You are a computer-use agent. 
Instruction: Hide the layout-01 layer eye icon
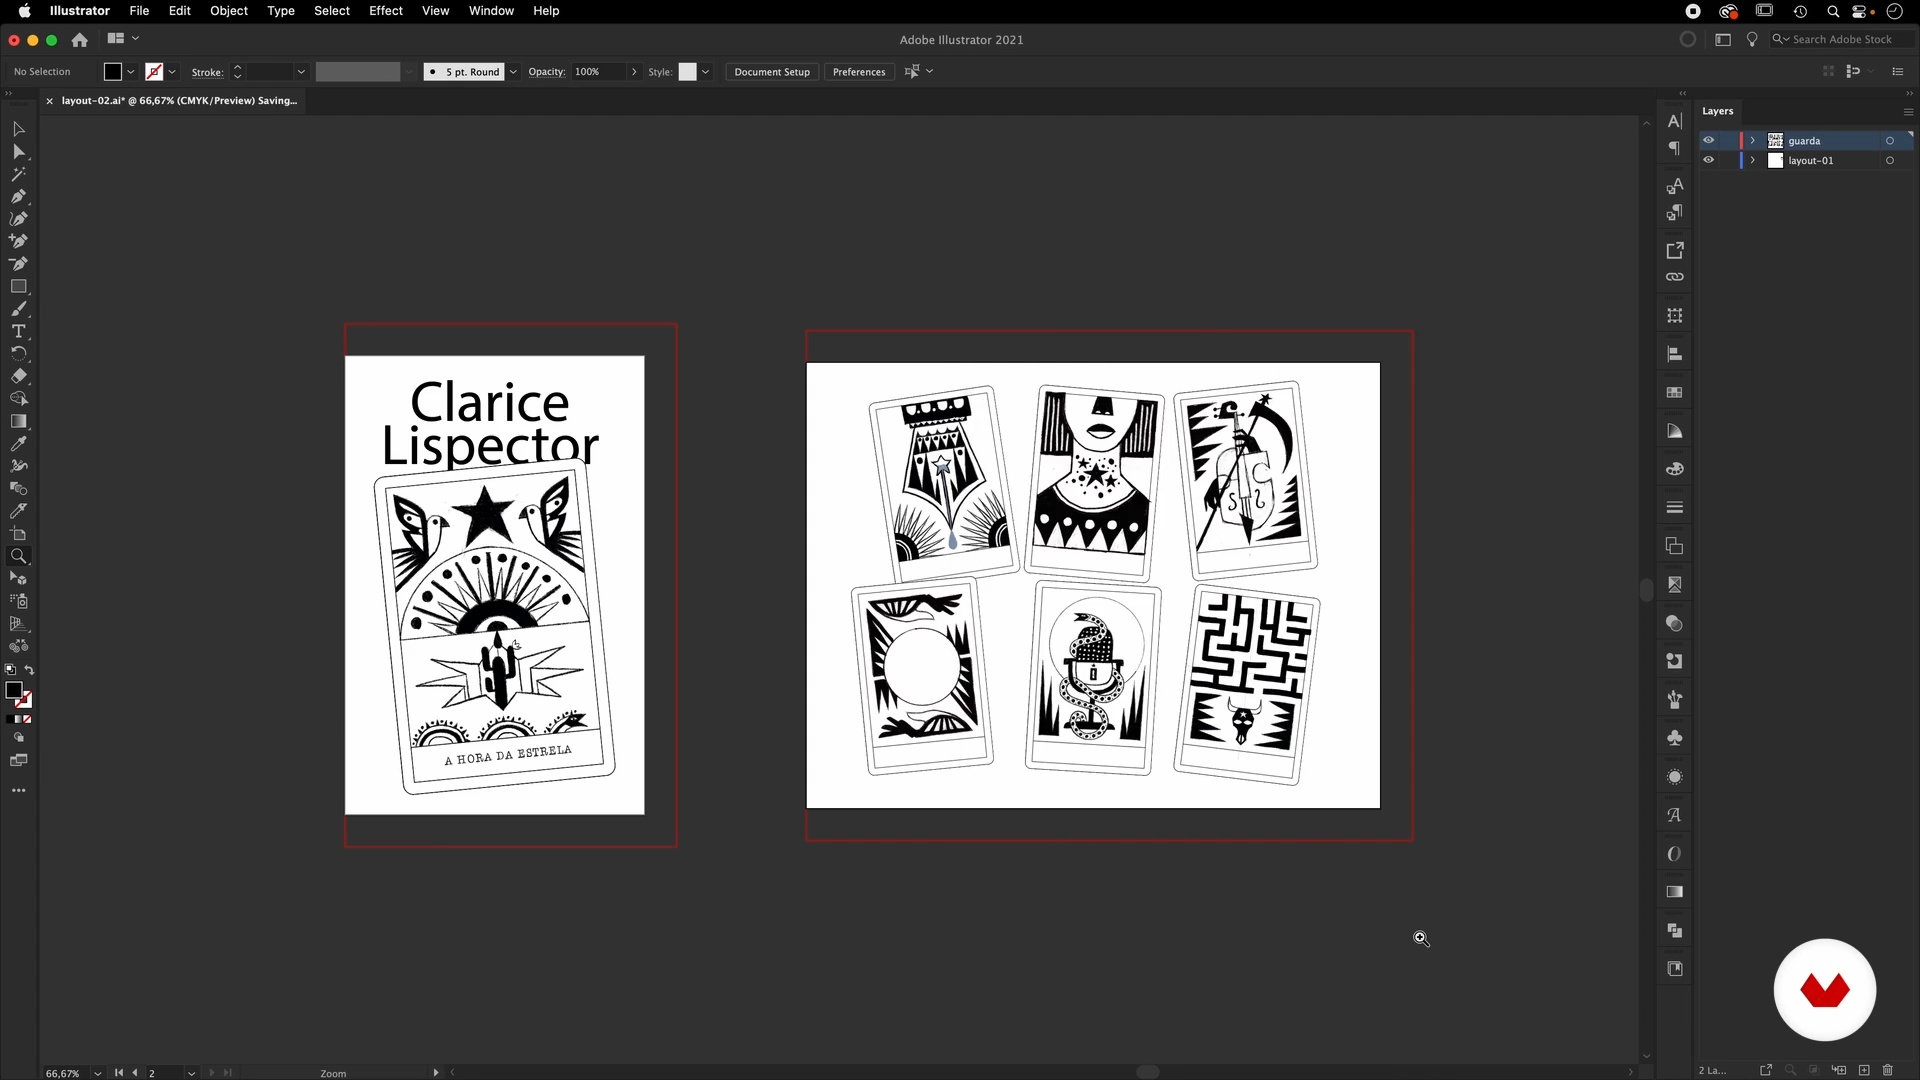1709,160
